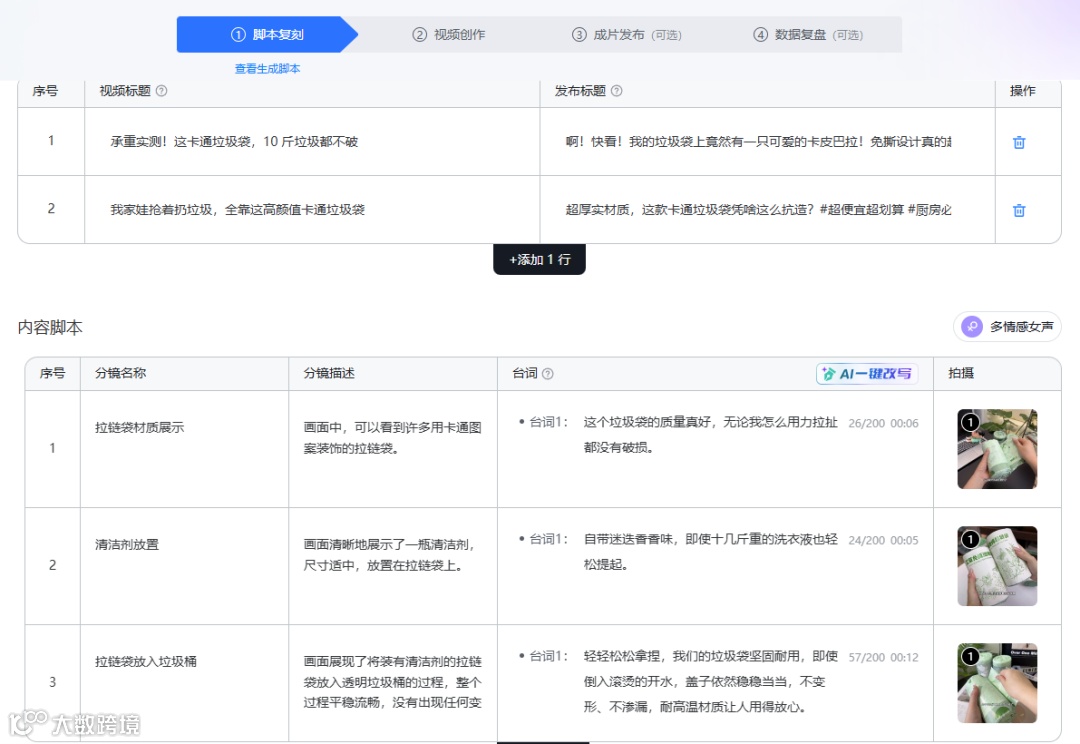Delete row 2 script with the trash icon

click(1018, 210)
